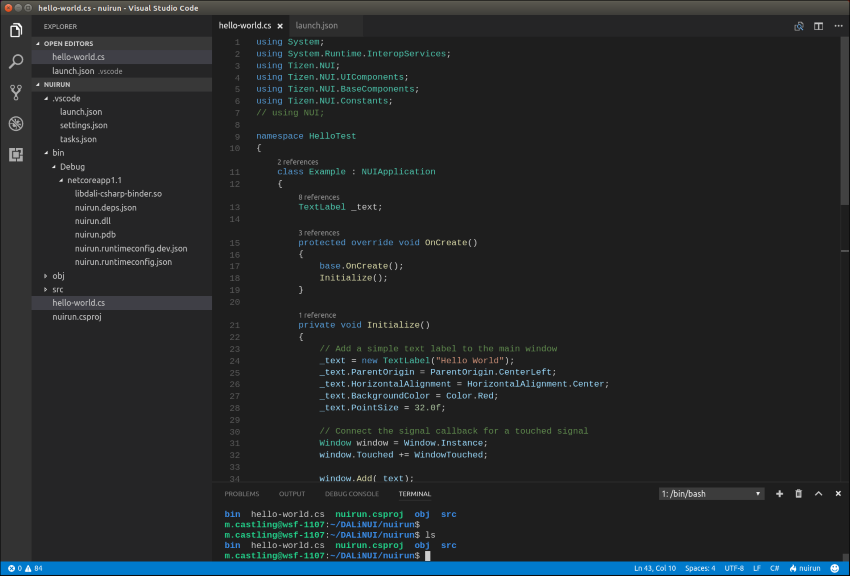Open the editor's more actions menu
This screenshot has height=576, width=850.
[x=838, y=26]
